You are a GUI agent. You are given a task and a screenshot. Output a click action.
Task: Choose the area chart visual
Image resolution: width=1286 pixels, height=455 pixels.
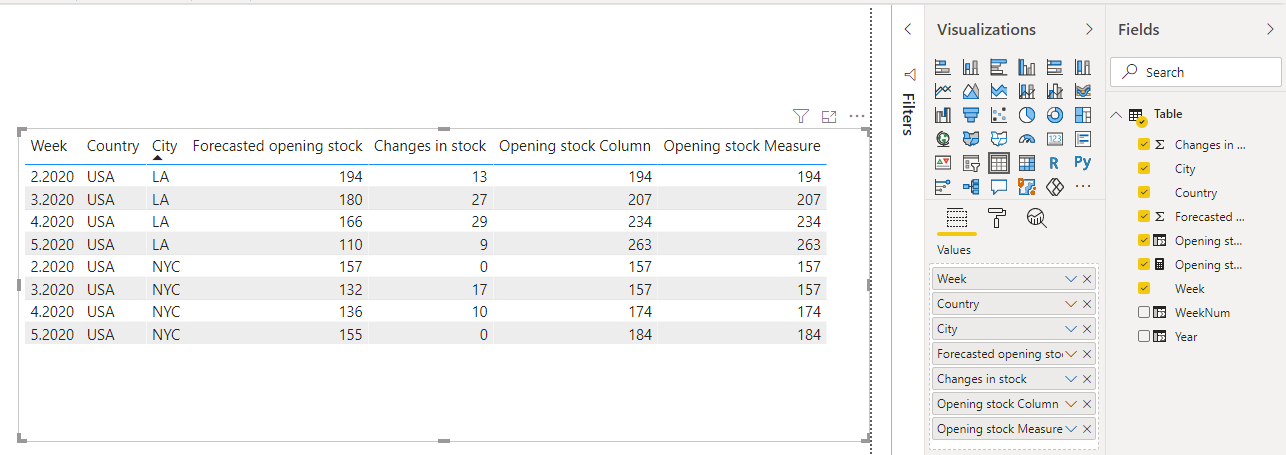(970, 91)
